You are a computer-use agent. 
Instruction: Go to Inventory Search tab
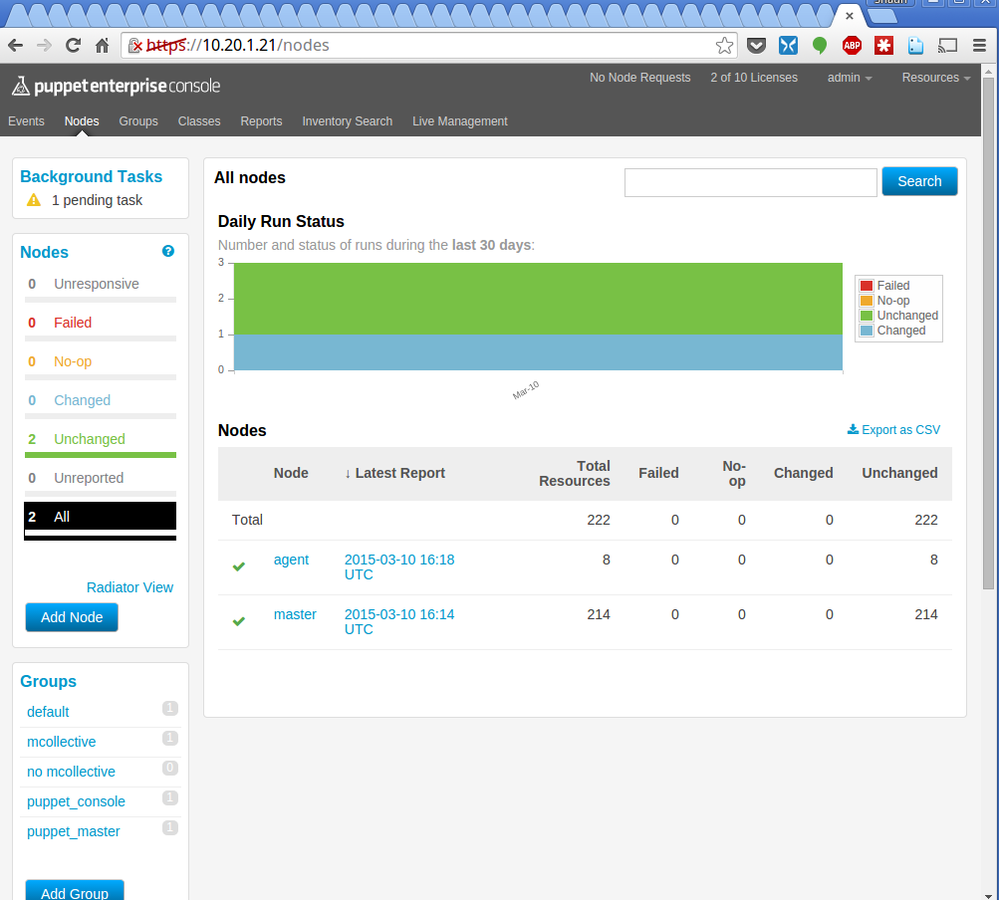(347, 121)
